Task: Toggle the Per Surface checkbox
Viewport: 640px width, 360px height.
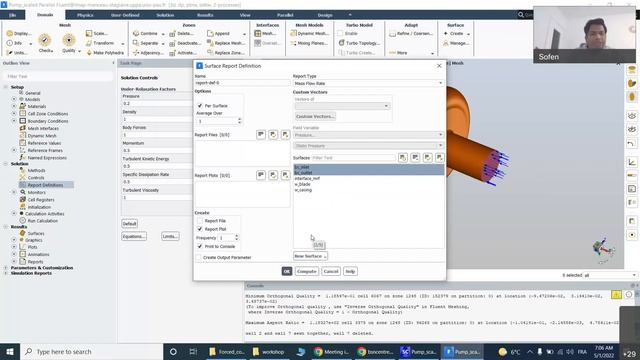Action: (x=200, y=106)
